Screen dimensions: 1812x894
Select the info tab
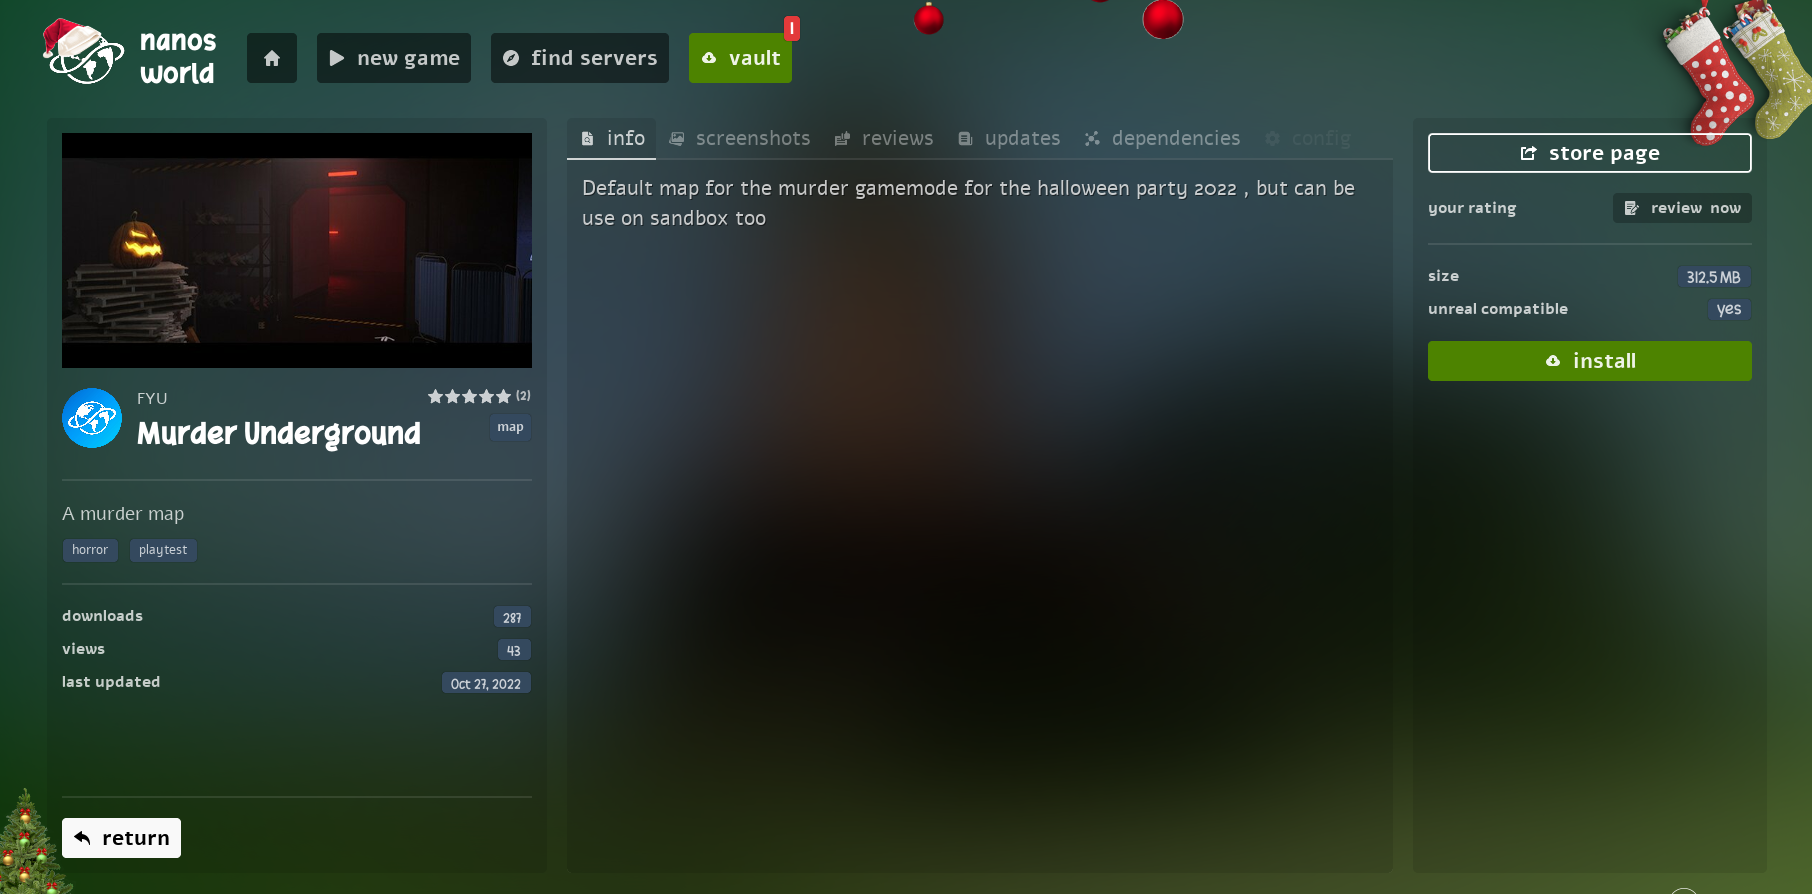[612, 138]
